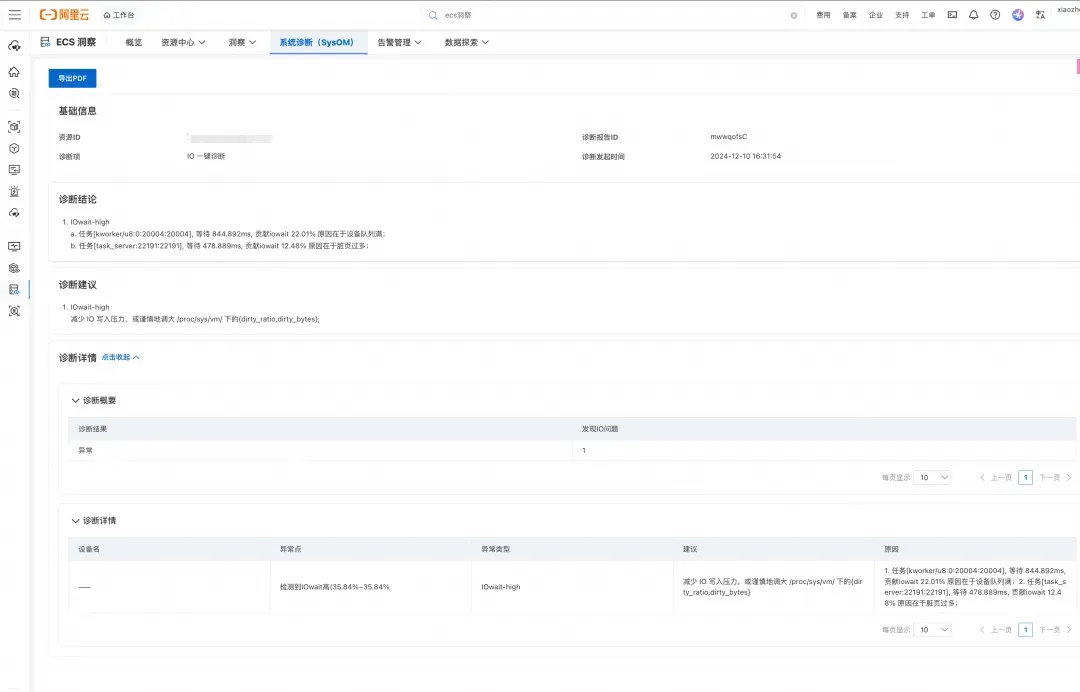
Task: Open the 费用 menu in the top bar
Action: (x=823, y=15)
